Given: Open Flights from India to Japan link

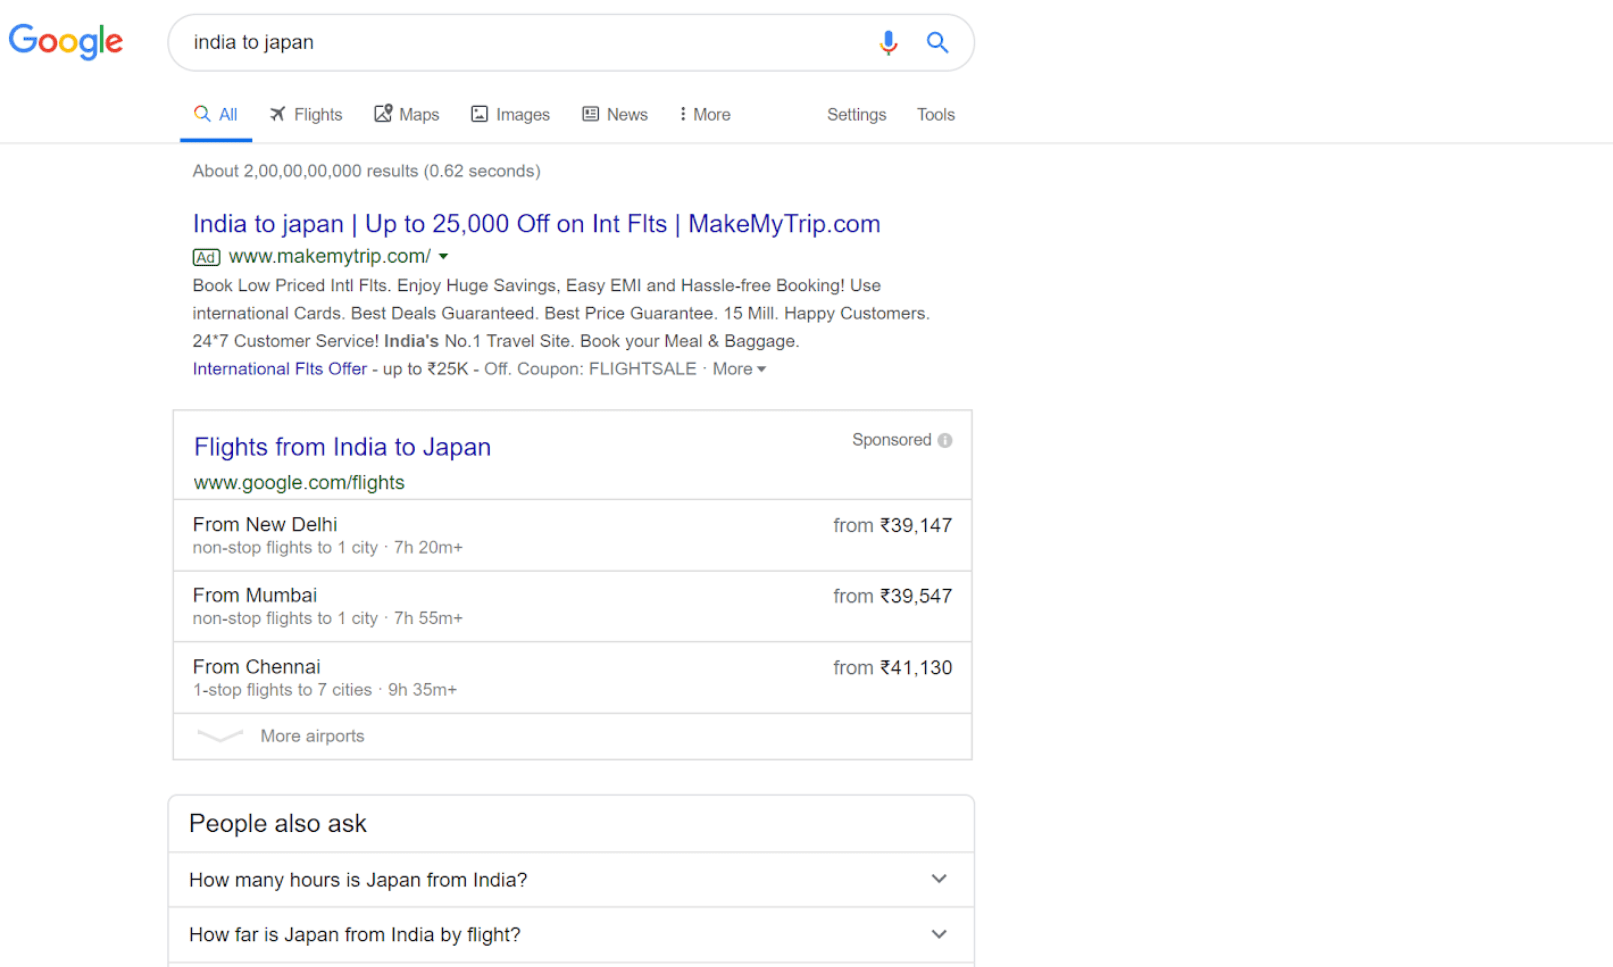Looking at the screenshot, I should 342,447.
